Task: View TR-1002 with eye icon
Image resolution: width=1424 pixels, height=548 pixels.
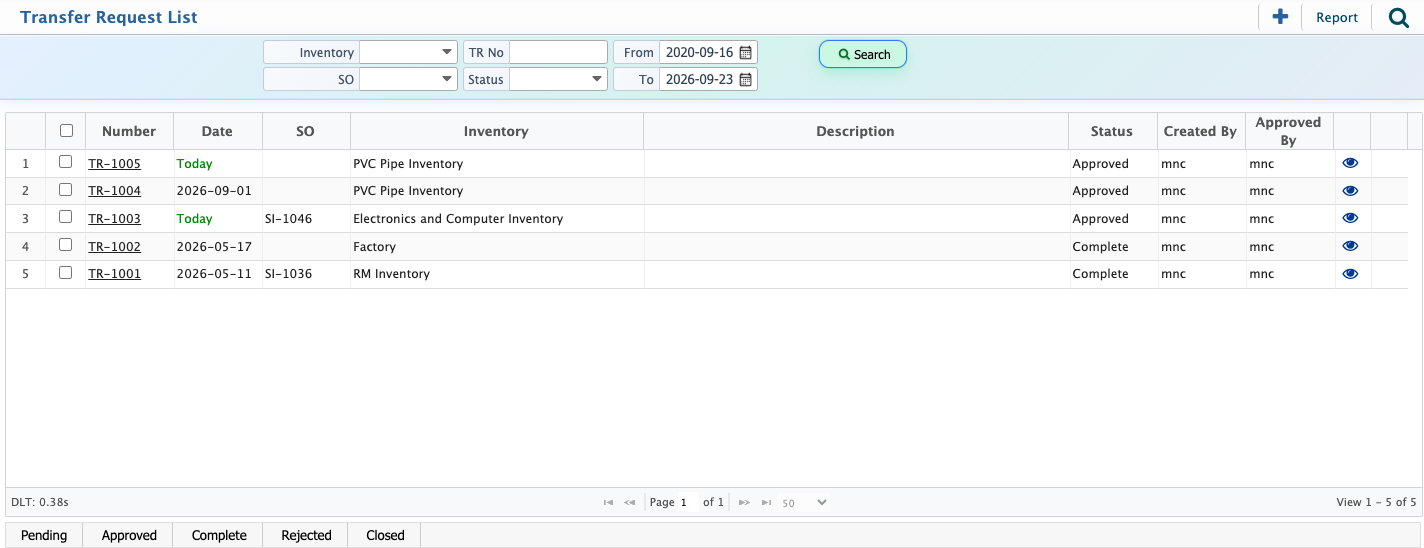Action: point(1350,246)
